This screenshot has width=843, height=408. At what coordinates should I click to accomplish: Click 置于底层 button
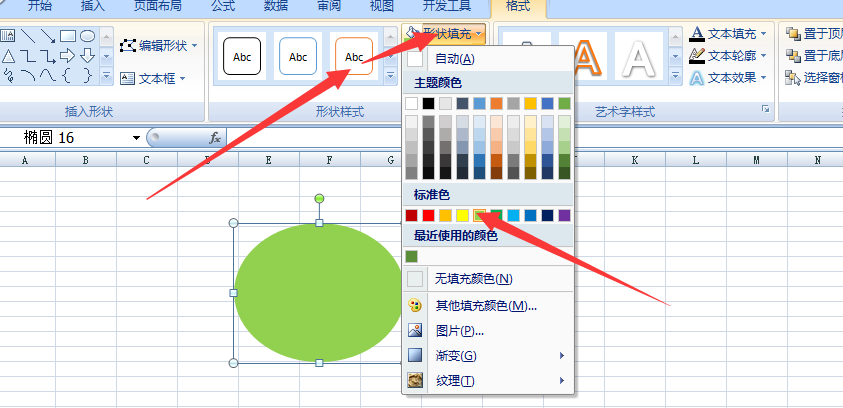pyautogui.click(x=814, y=55)
